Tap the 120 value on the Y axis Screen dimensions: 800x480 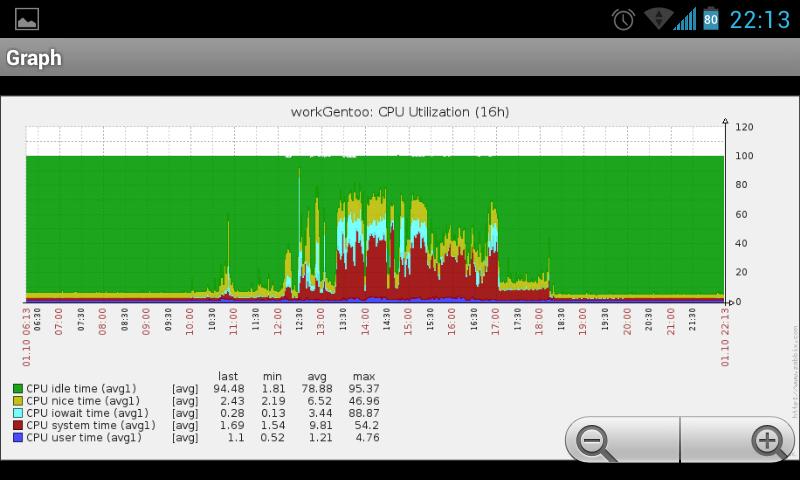pos(744,127)
